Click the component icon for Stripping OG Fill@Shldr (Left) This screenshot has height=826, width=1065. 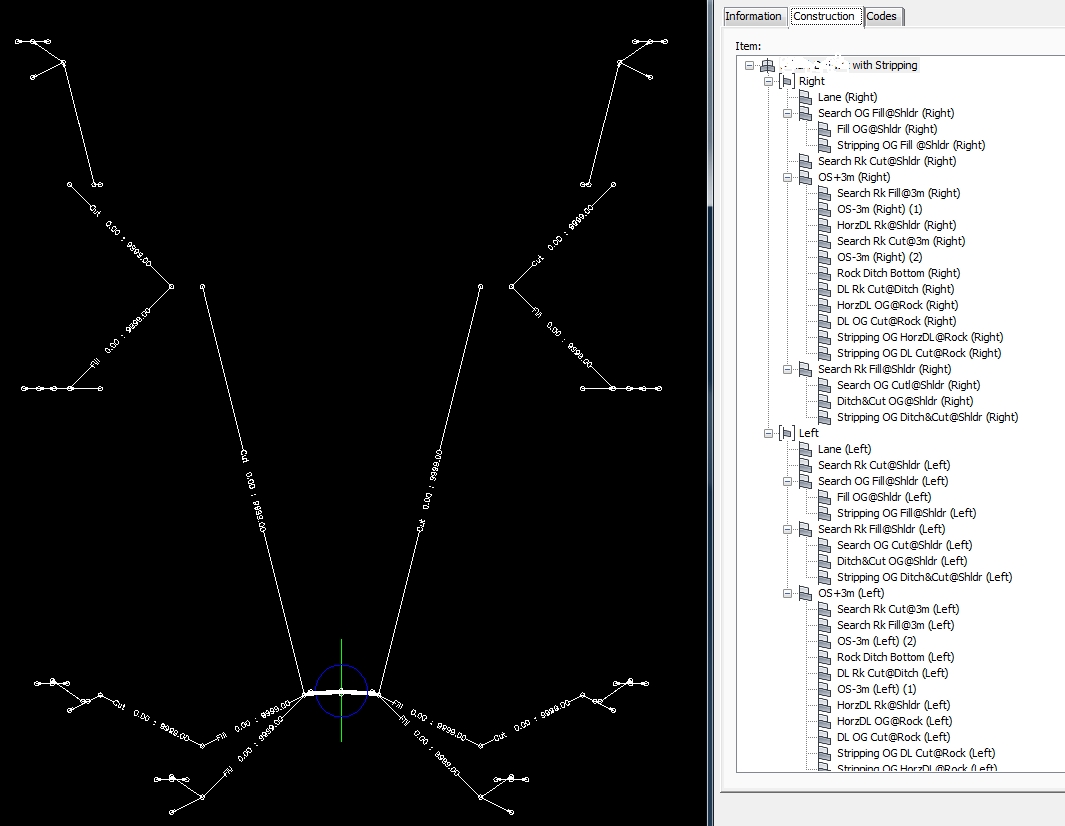[824, 512]
